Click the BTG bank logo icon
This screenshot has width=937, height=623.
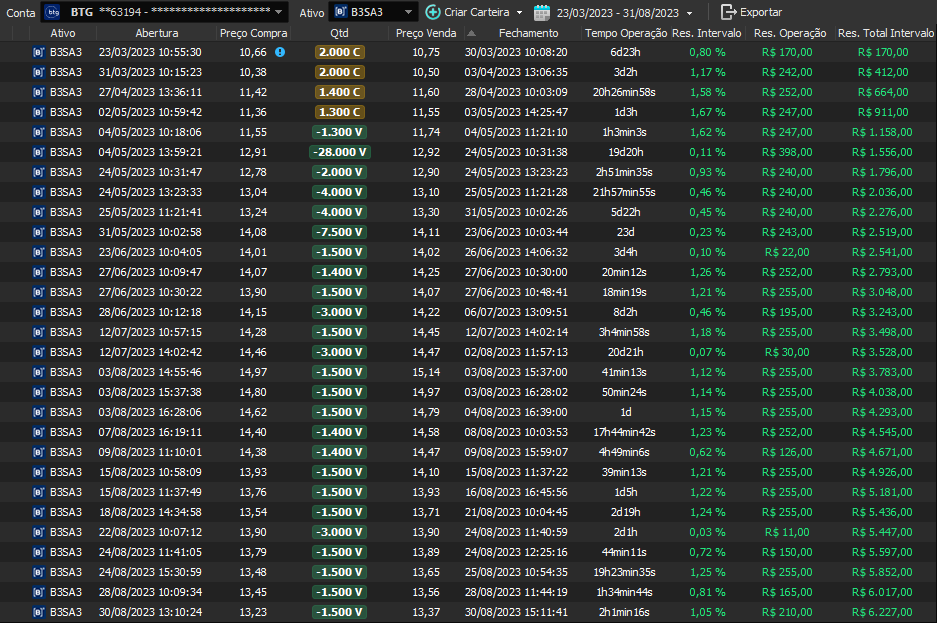[x=52, y=12]
